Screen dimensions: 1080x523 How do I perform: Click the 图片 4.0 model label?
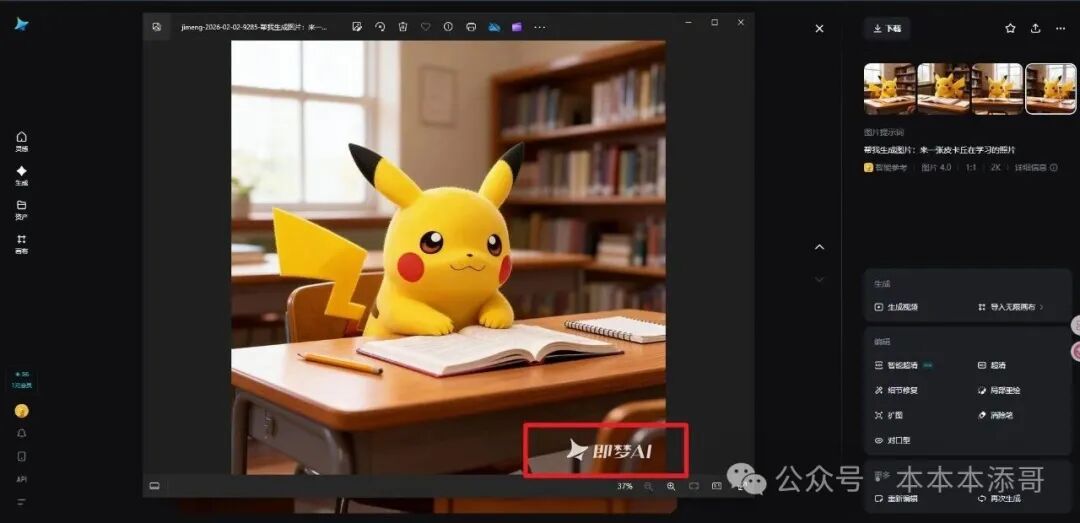[x=936, y=167]
